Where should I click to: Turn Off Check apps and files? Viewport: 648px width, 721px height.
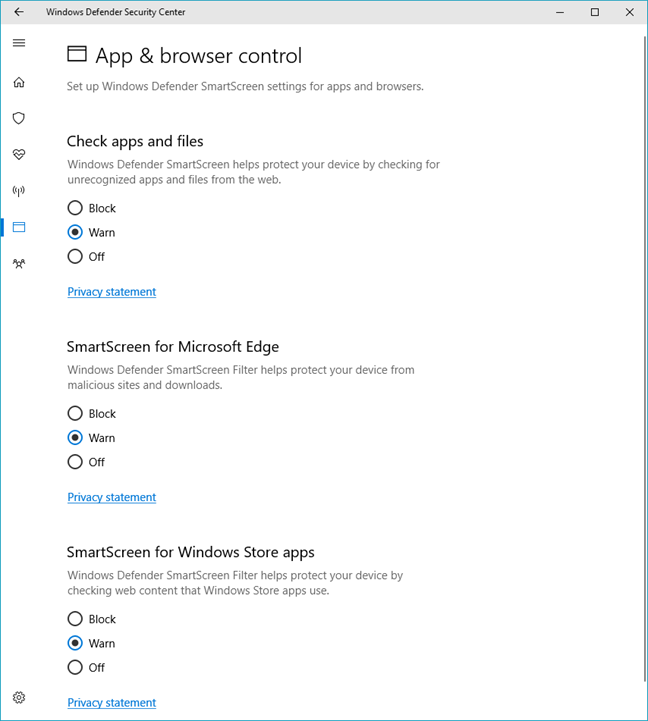75,256
